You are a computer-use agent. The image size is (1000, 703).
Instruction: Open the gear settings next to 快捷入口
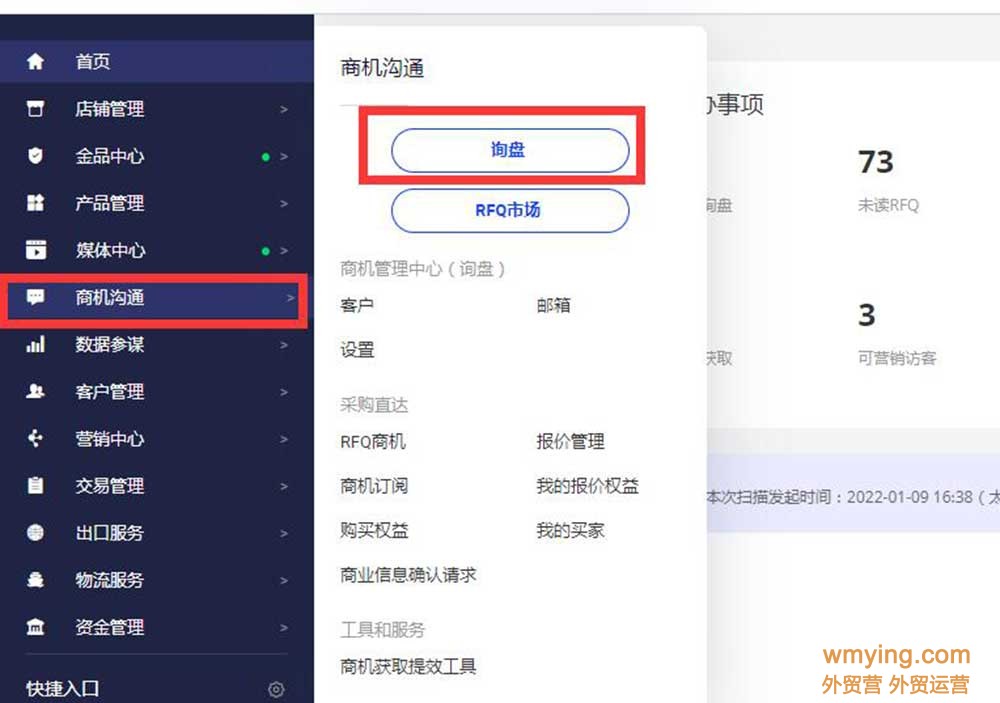276,689
